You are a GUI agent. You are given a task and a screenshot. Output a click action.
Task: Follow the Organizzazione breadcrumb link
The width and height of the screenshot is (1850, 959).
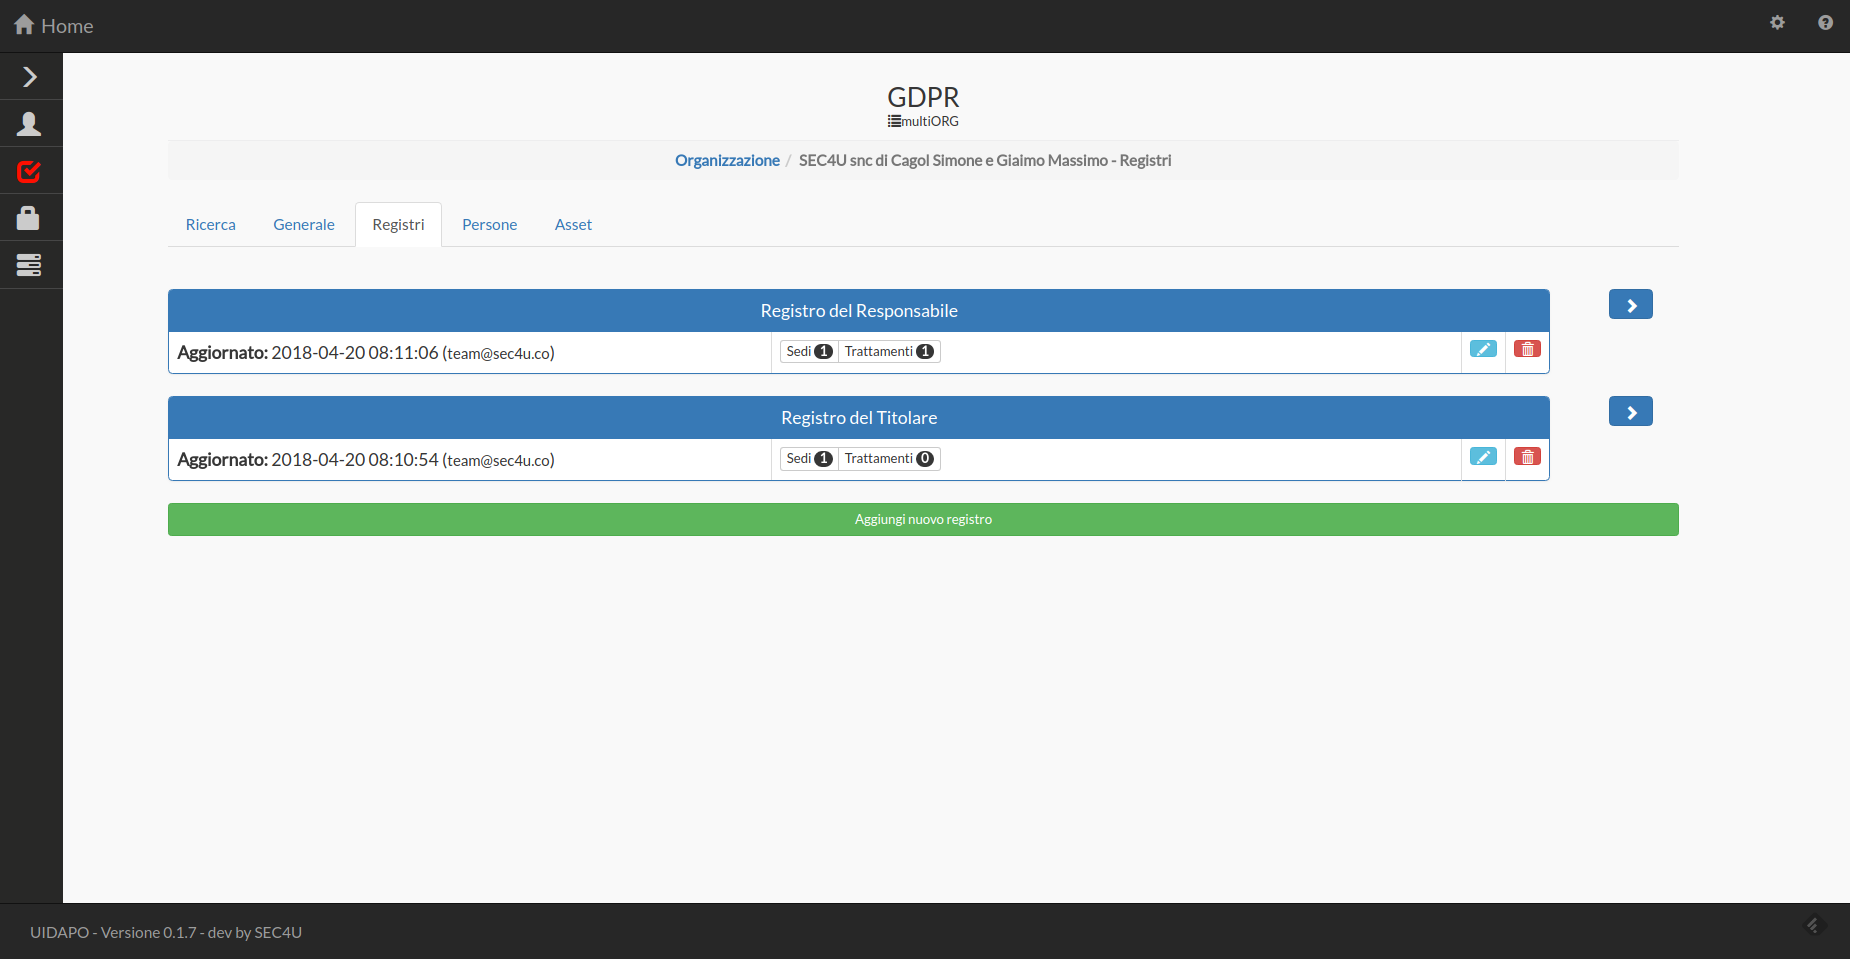coord(727,160)
